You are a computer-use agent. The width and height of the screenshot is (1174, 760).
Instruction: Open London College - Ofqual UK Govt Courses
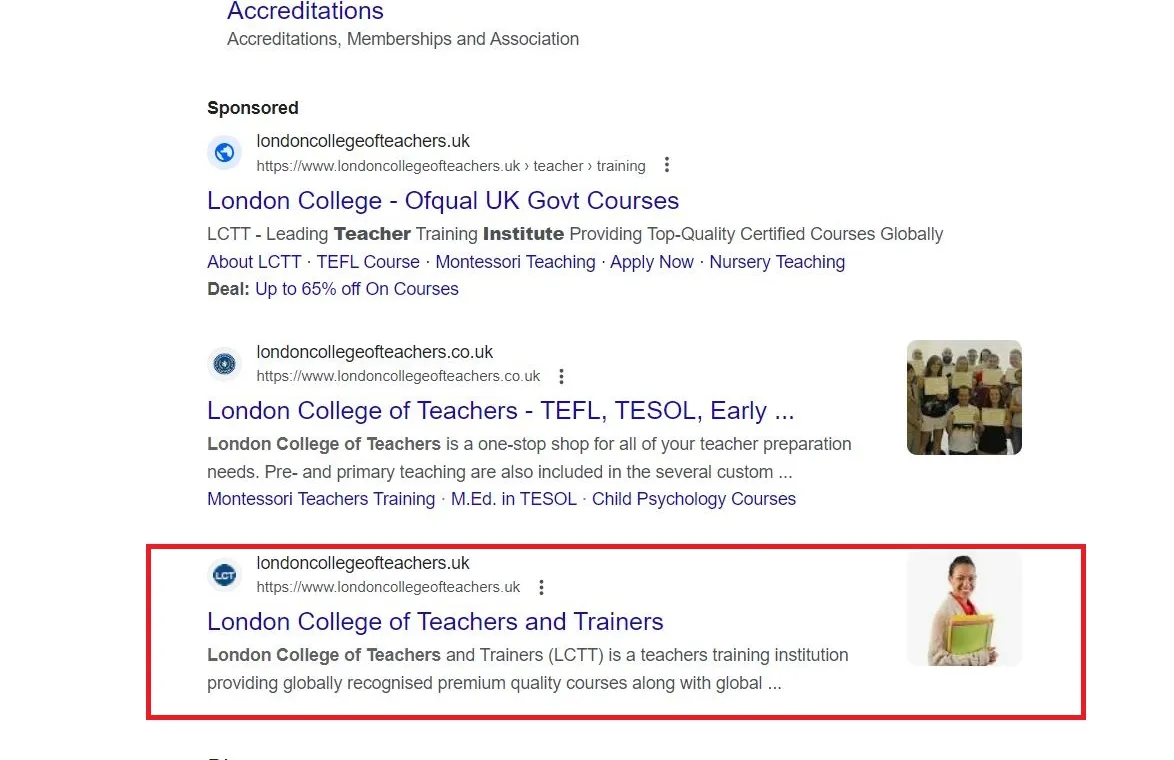coord(442,201)
